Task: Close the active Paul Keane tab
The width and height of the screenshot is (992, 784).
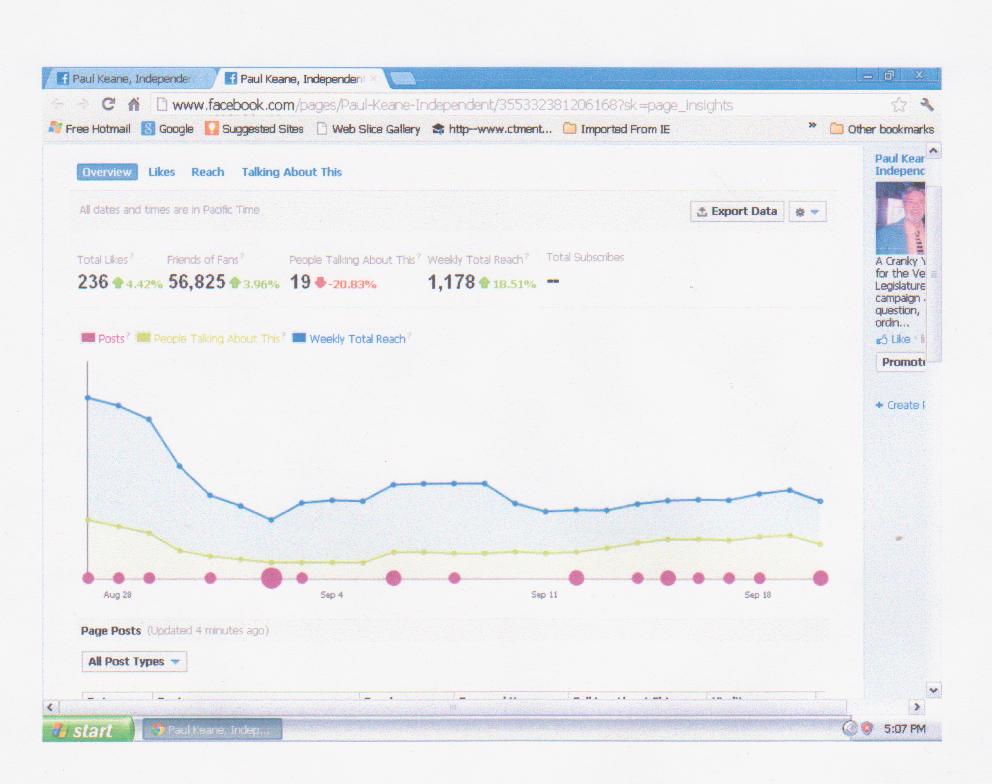Action: coord(373,78)
